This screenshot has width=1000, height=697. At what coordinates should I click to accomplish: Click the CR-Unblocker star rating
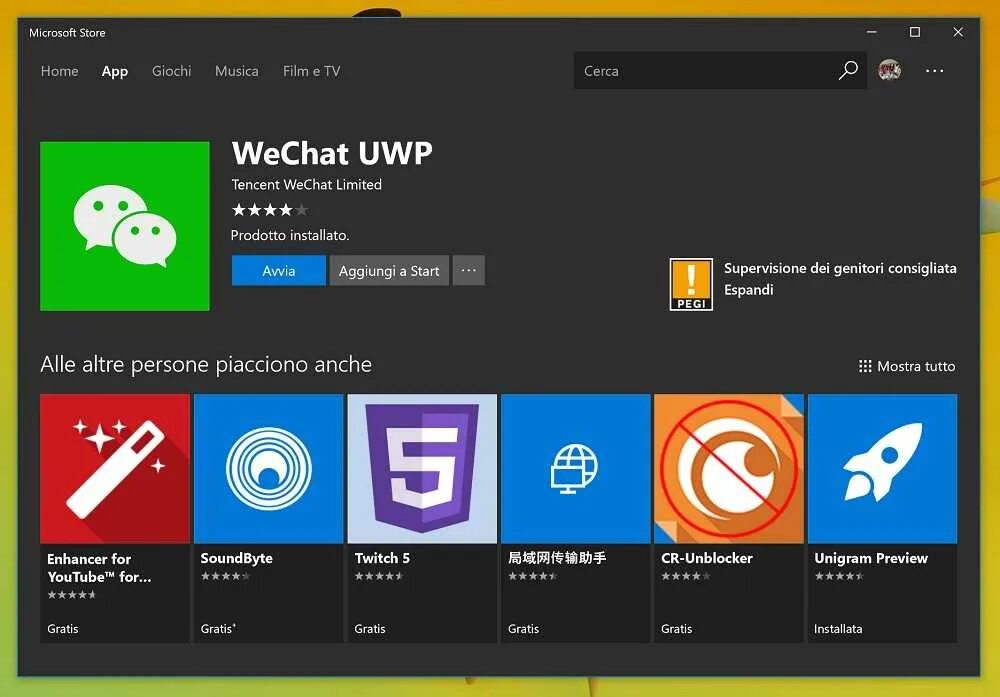686,576
